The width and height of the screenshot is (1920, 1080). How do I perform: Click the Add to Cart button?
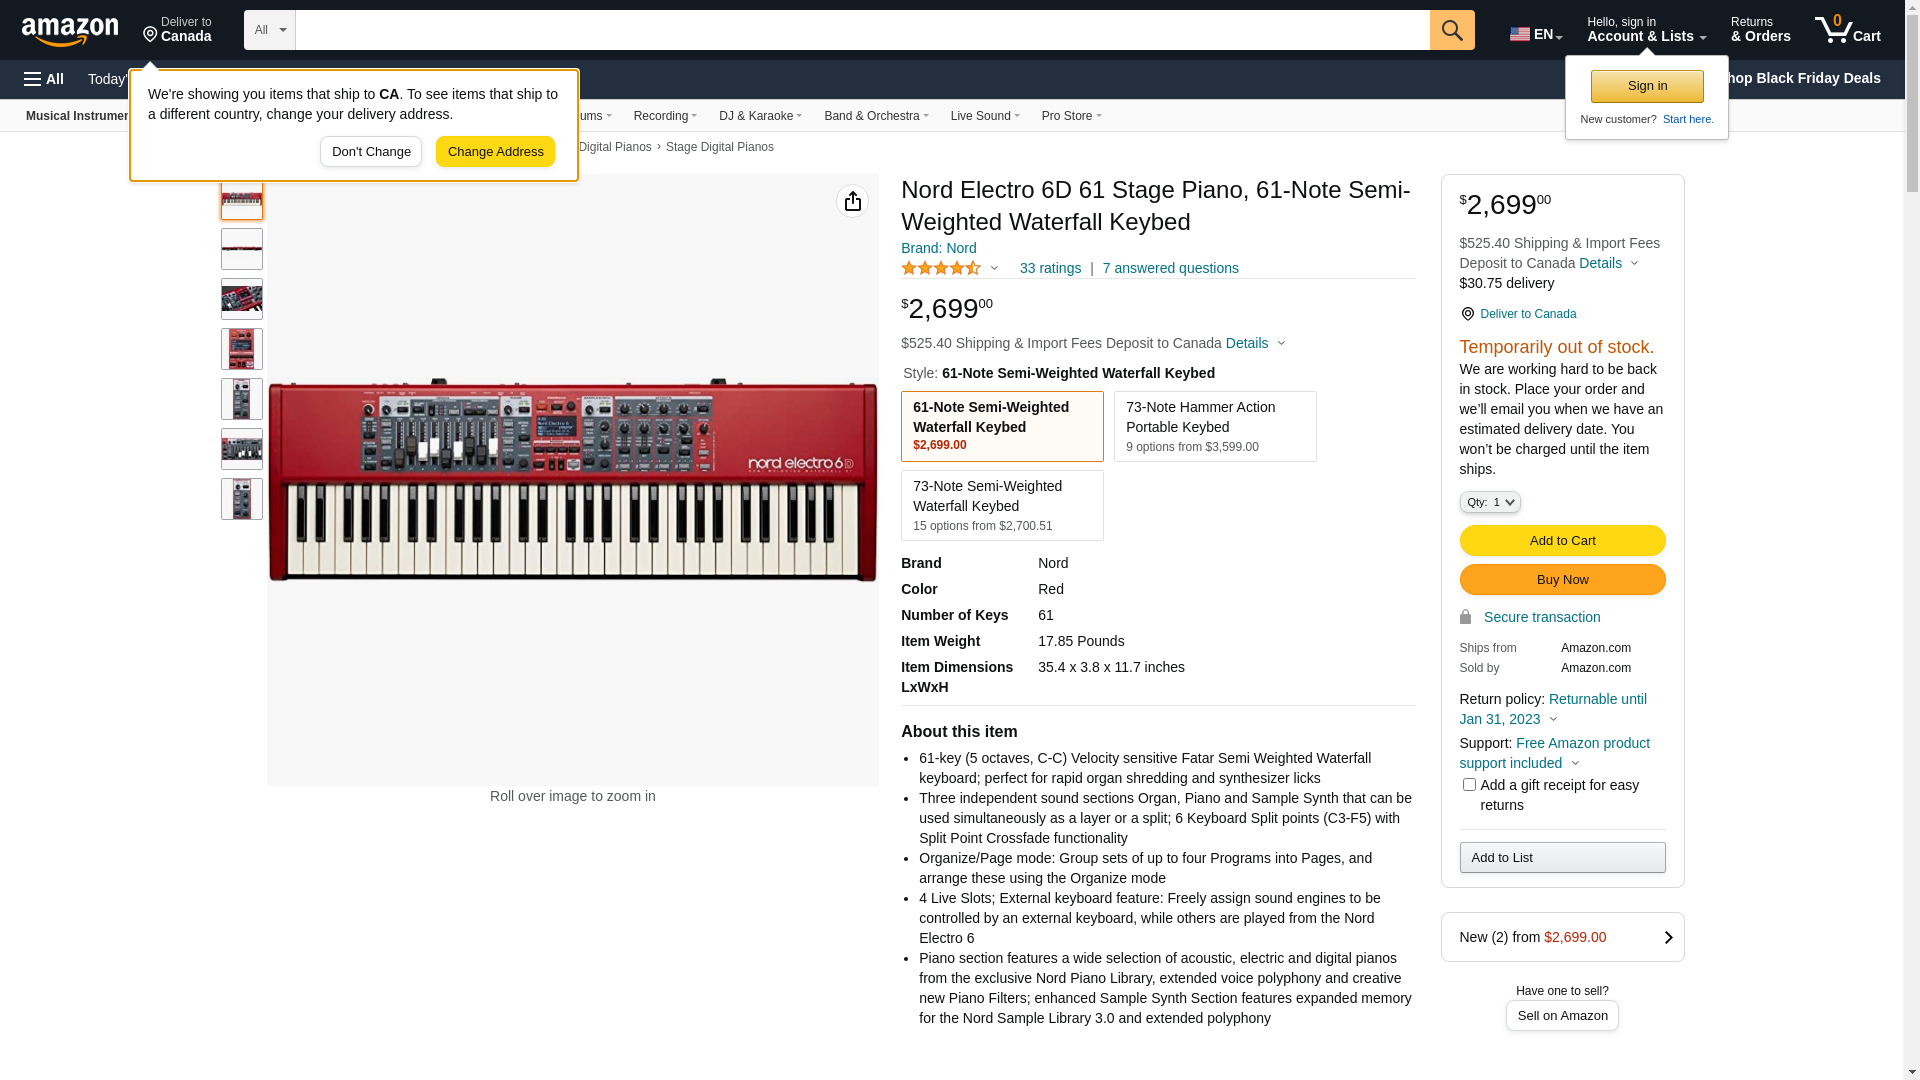[x=1561, y=541]
